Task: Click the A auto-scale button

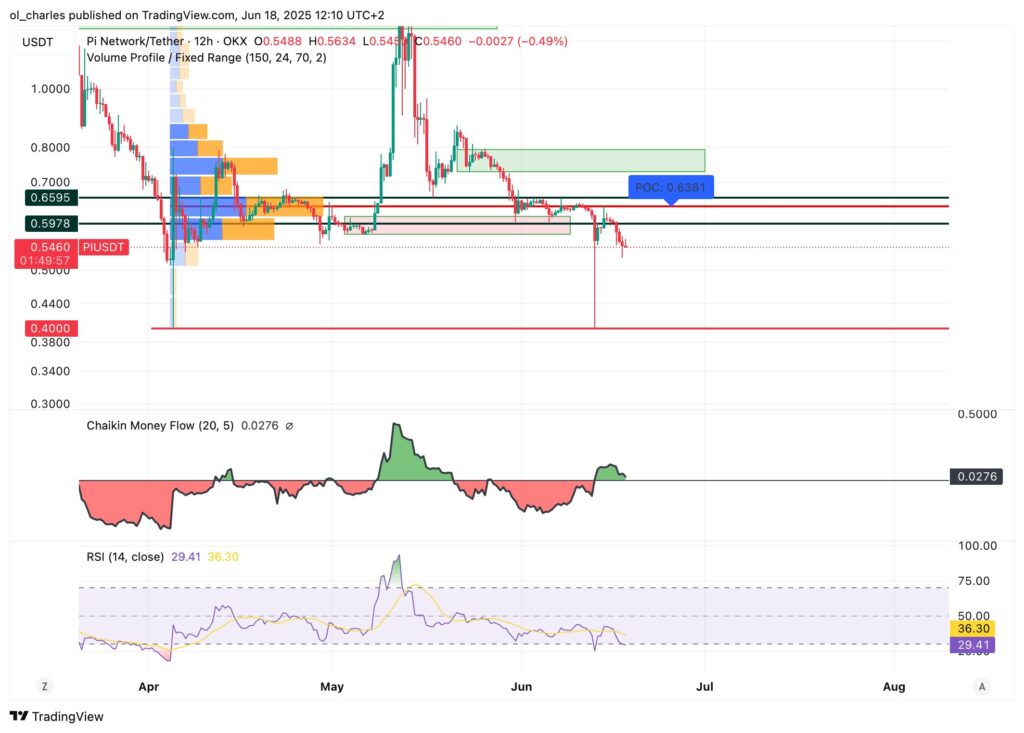Action: (983, 686)
